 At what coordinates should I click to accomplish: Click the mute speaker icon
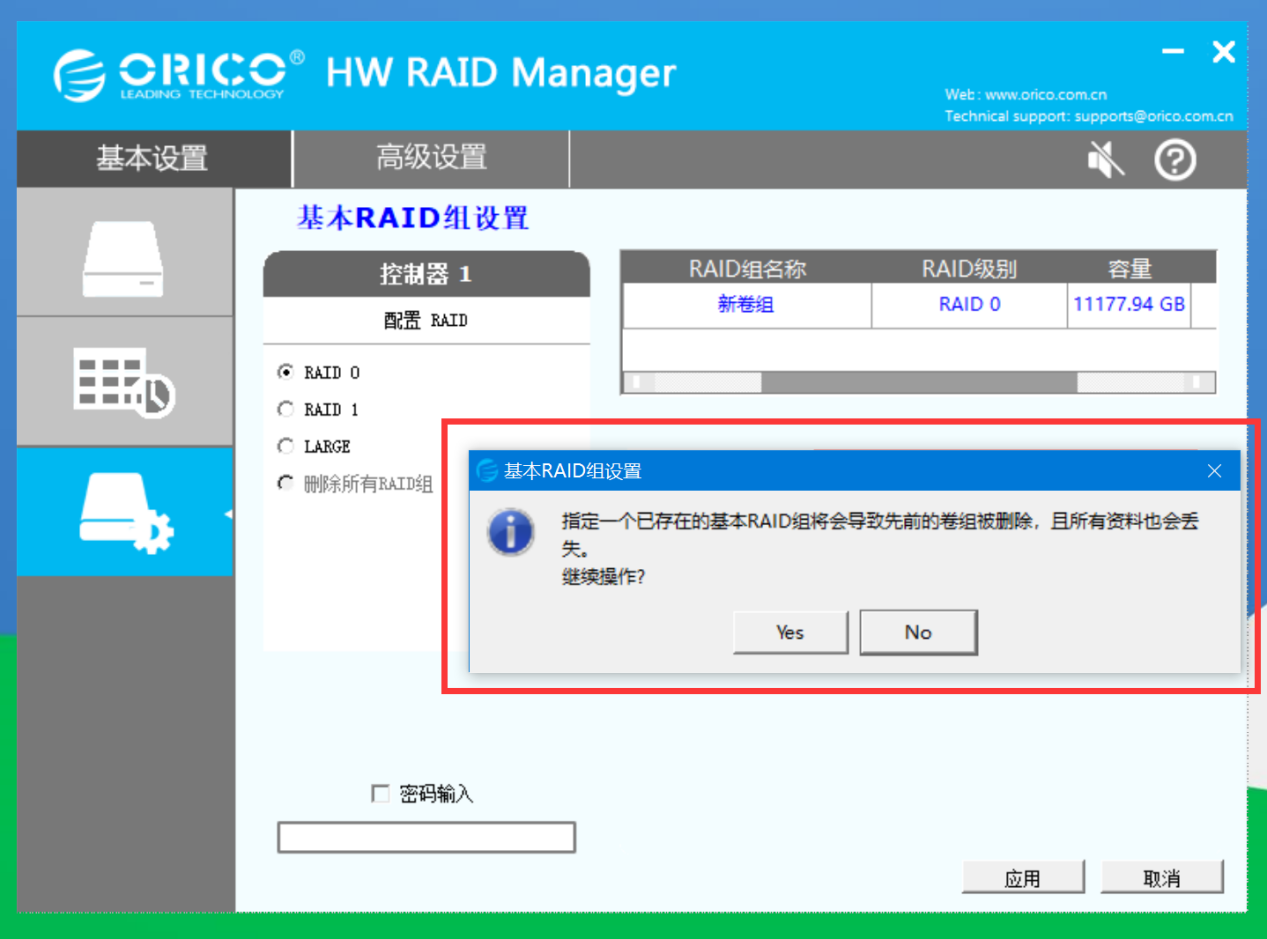click(x=1106, y=160)
